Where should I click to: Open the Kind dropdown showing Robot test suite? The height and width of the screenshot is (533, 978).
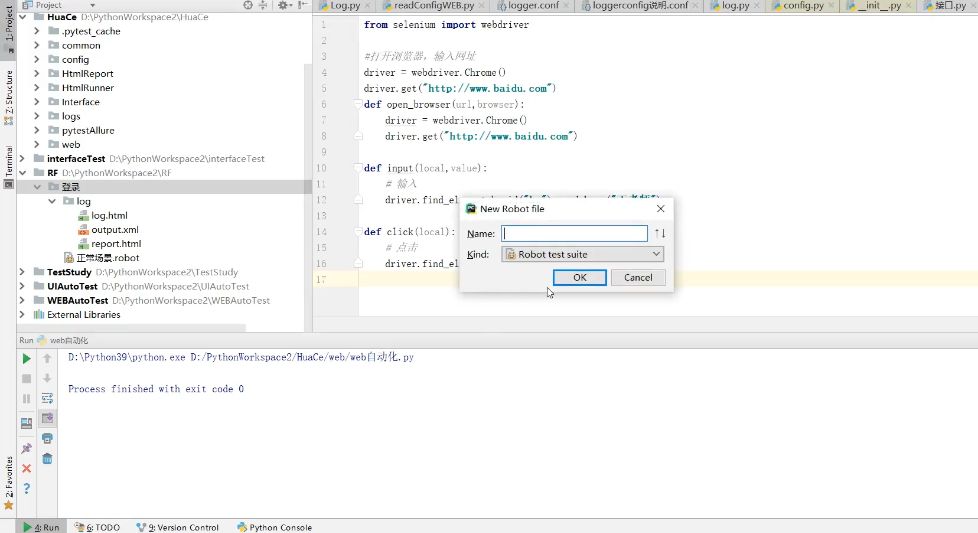(583, 254)
